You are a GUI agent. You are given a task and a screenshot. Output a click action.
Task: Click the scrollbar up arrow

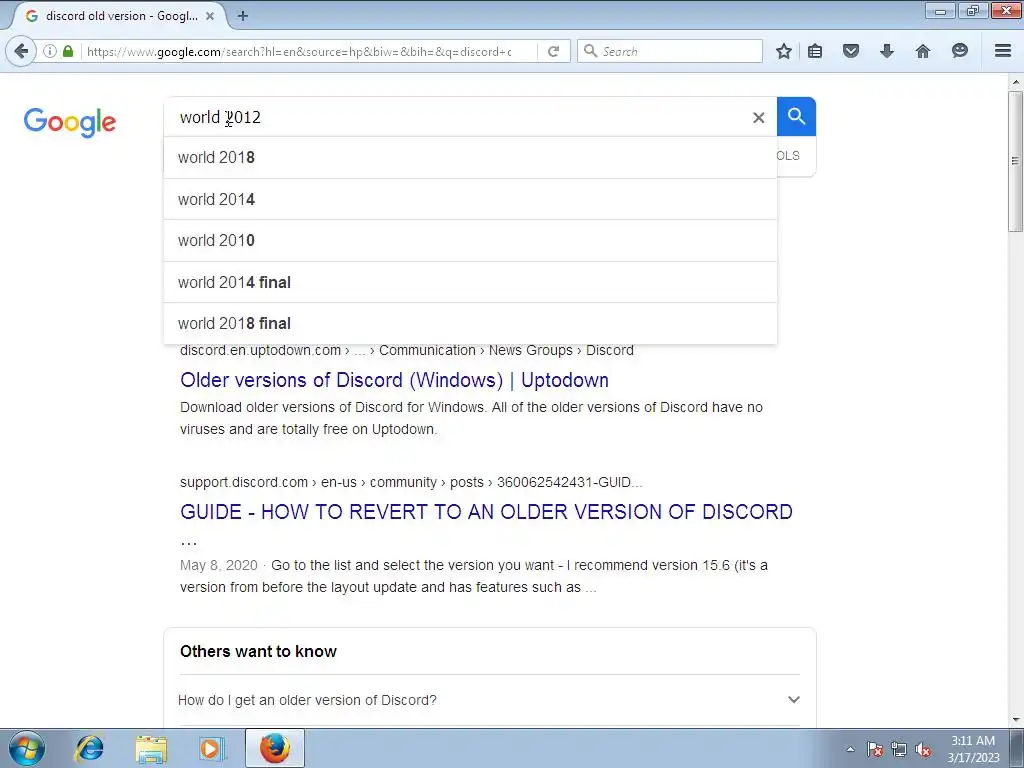(x=1015, y=82)
